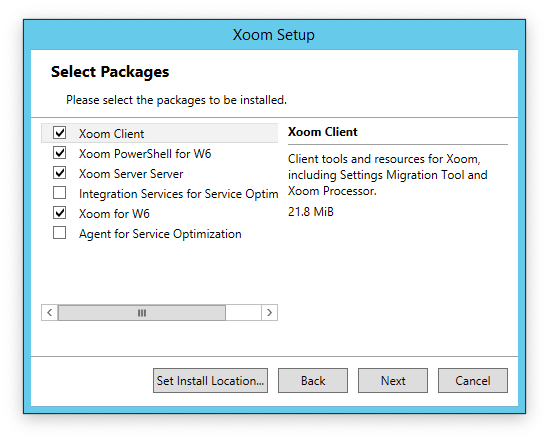The width and height of the screenshot is (549, 441).
Task: Enable the Integration Services checkbox
Action: coord(60,192)
